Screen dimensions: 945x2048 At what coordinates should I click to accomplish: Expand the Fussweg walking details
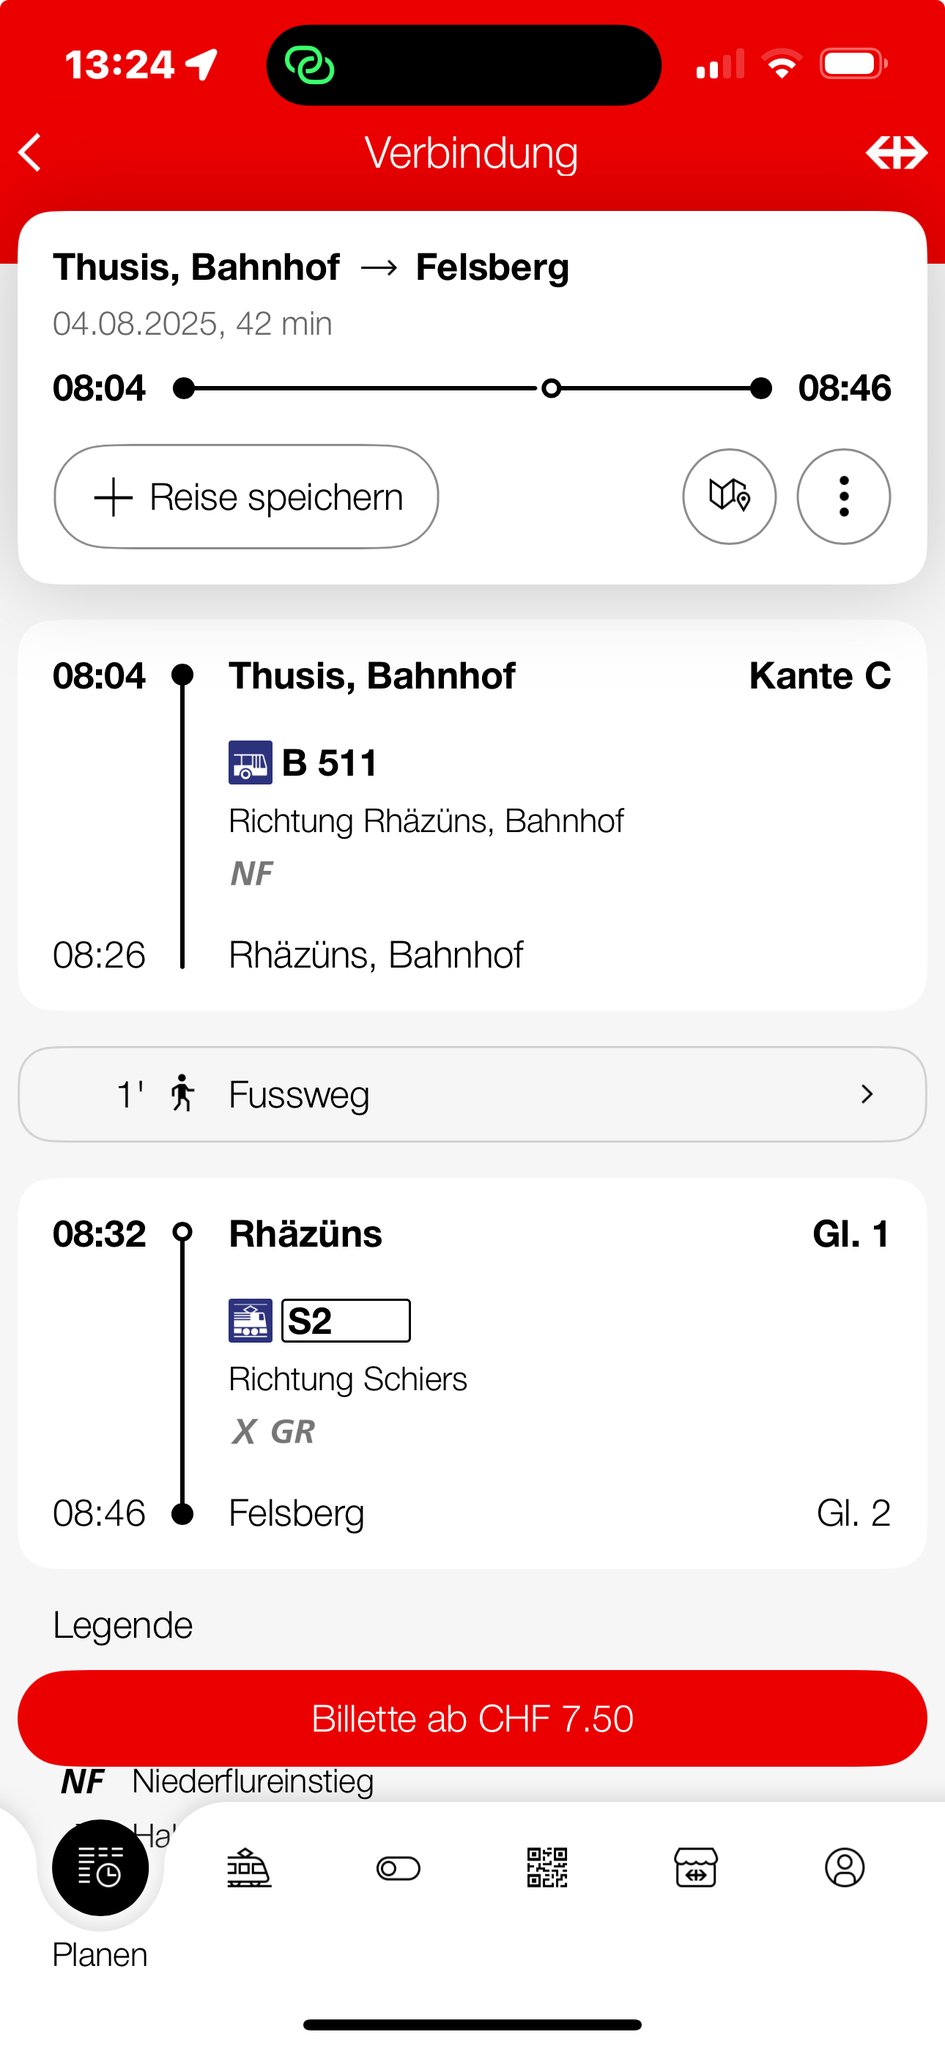[472, 1094]
